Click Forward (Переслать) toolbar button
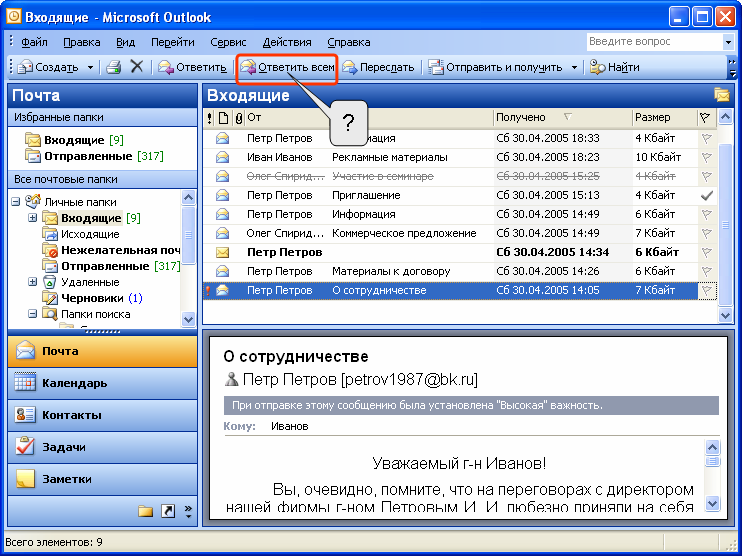742x556 pixels. pos(378,67)
